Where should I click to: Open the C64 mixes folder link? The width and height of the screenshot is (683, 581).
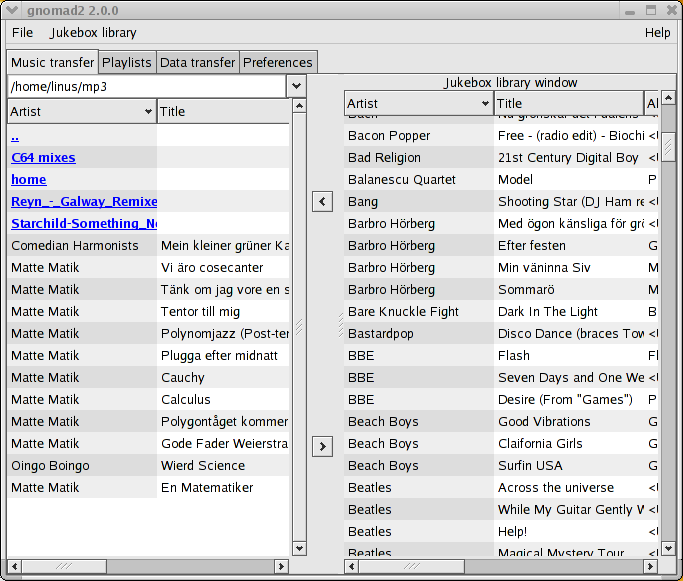43,157
